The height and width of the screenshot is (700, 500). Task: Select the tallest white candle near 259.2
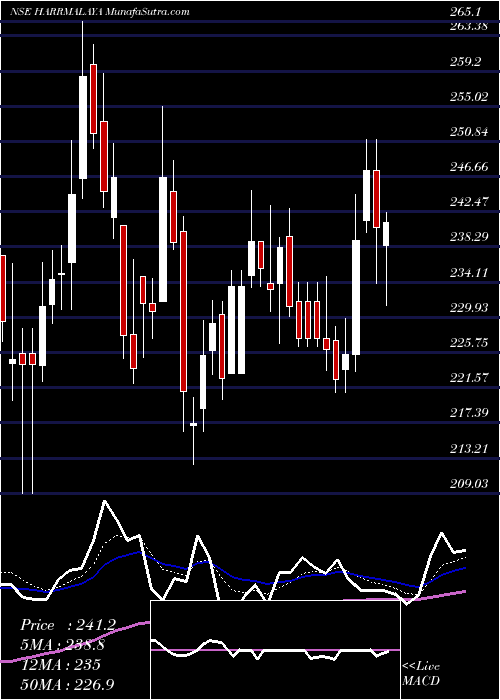[x=83, y=127]
